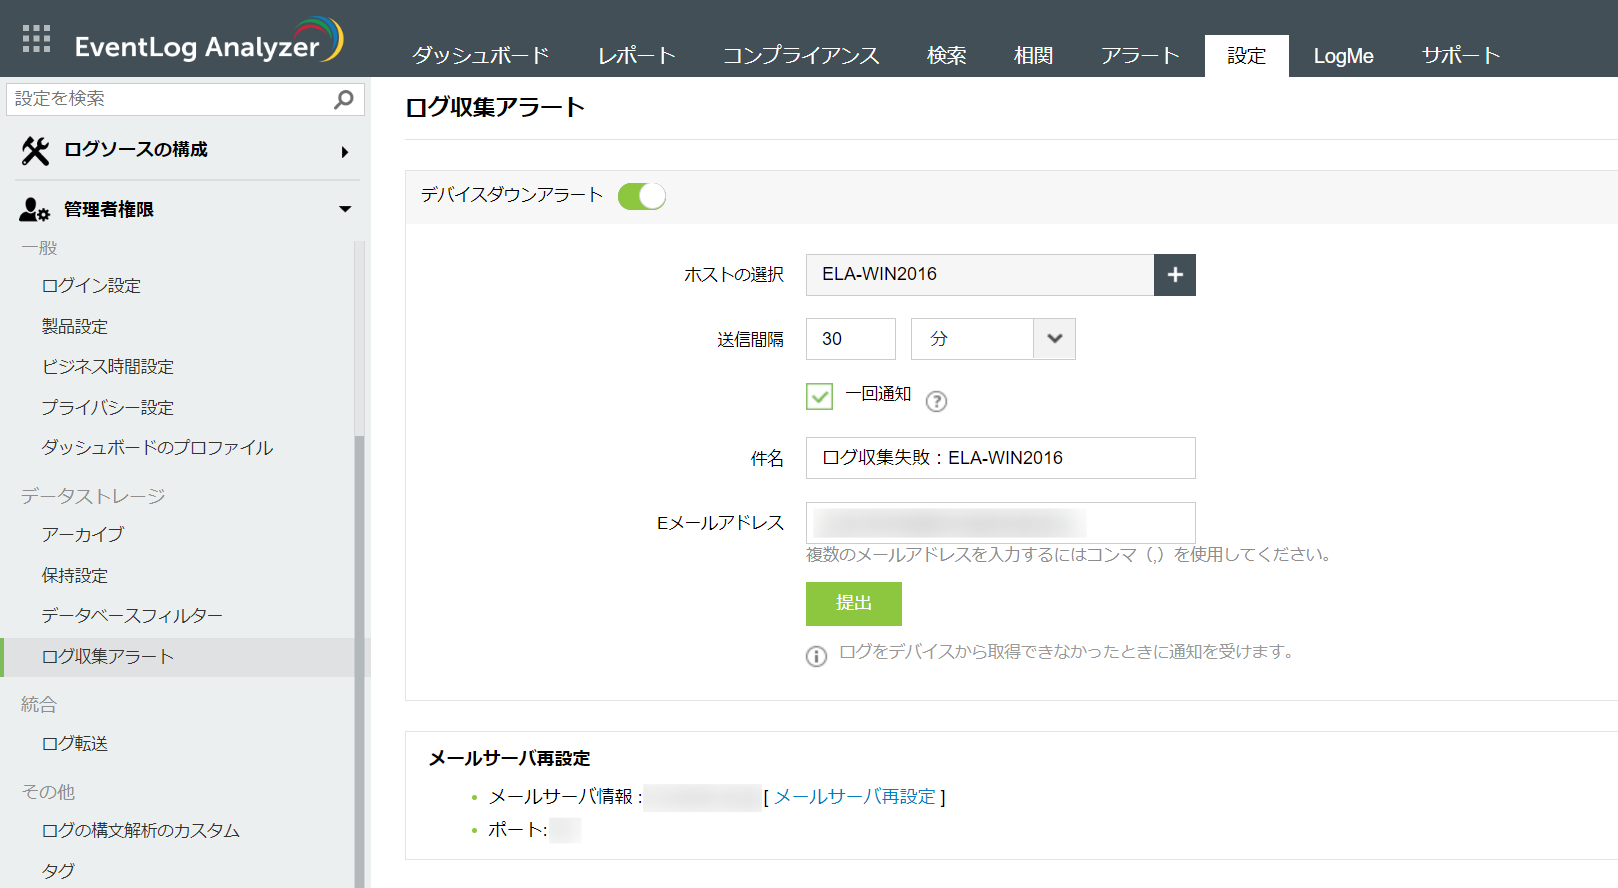This screenshot has width=1618, height=888.
Task: Collapse the 管理者権限 section arrow
Action: coord(345,209)
